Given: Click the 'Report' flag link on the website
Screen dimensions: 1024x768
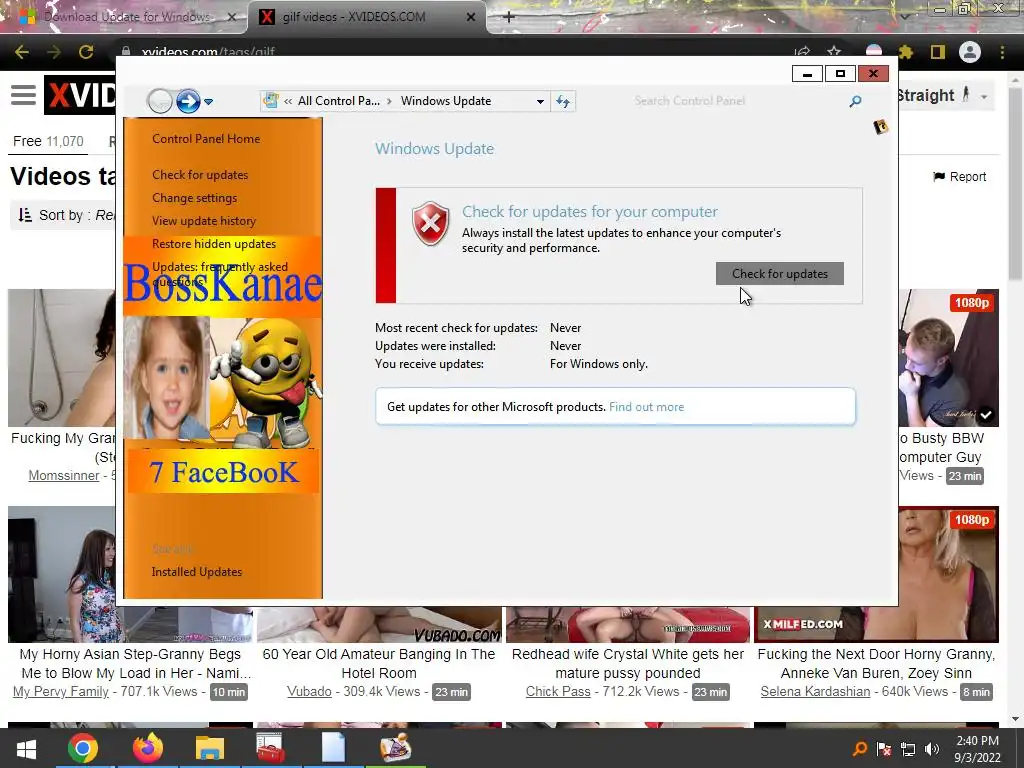Looking at the screenshot, I should (x=959, y=177).
